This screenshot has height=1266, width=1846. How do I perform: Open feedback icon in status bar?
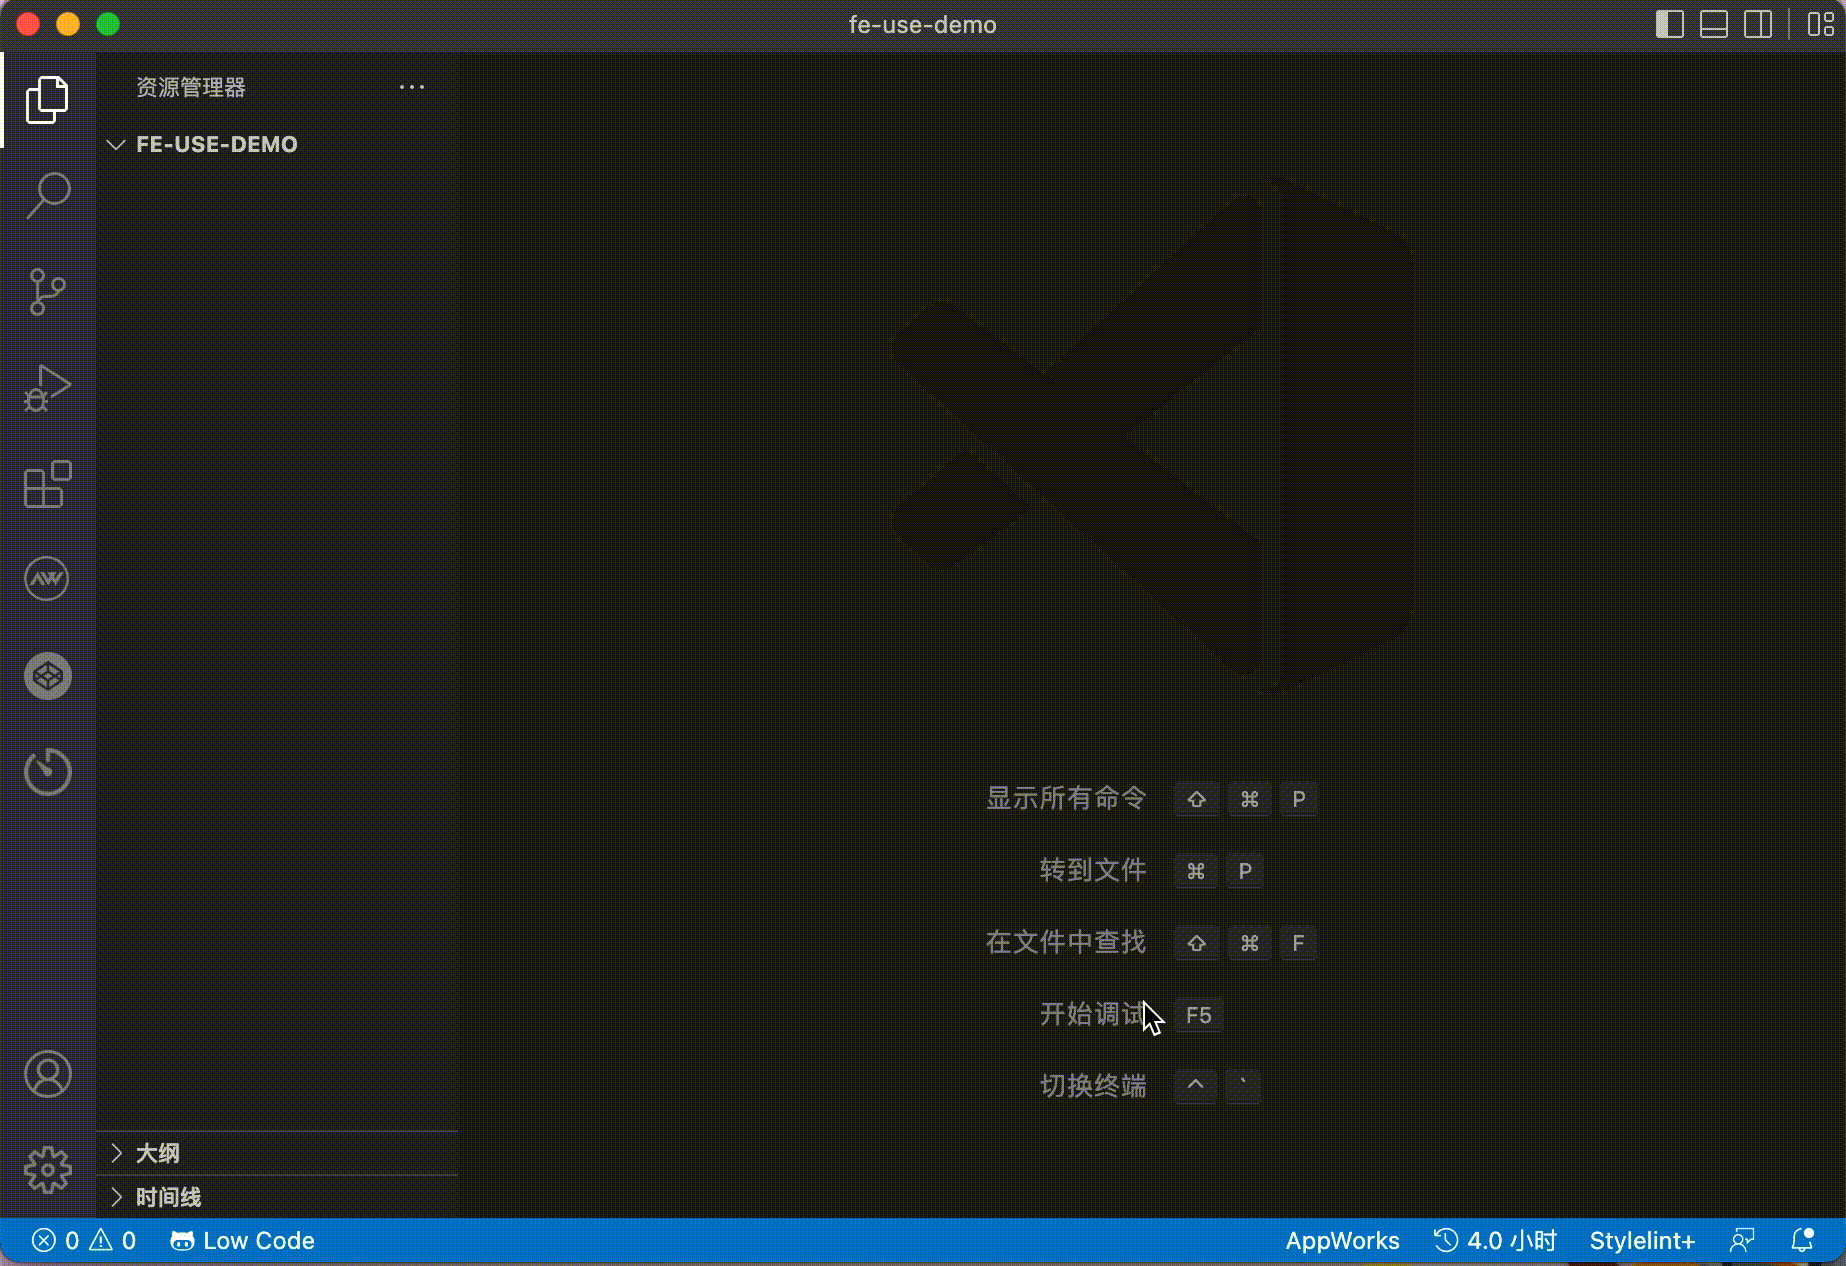(1742, 1241)
